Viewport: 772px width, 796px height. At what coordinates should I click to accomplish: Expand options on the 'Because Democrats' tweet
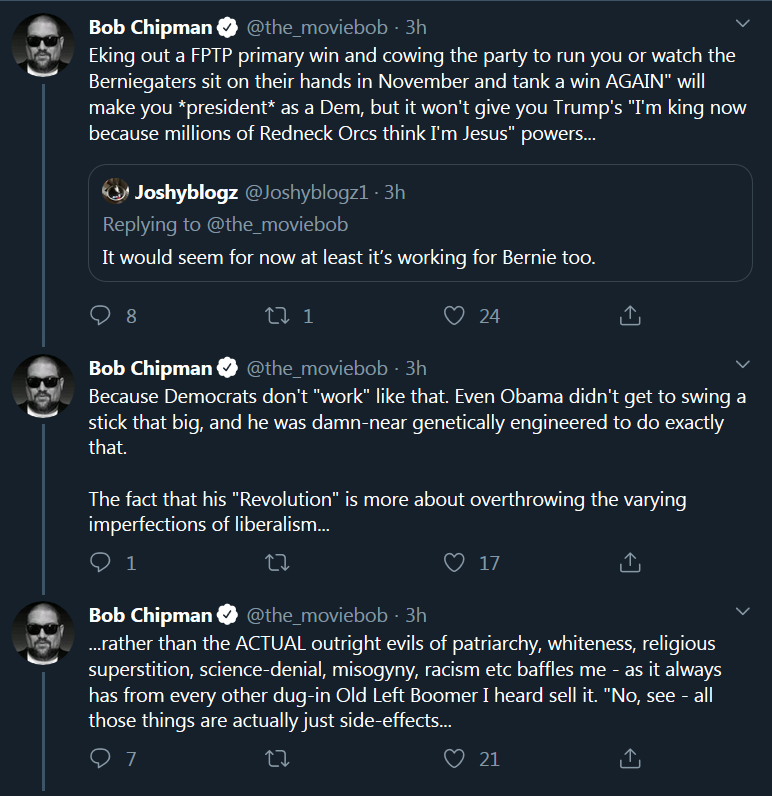pos(743,364)
